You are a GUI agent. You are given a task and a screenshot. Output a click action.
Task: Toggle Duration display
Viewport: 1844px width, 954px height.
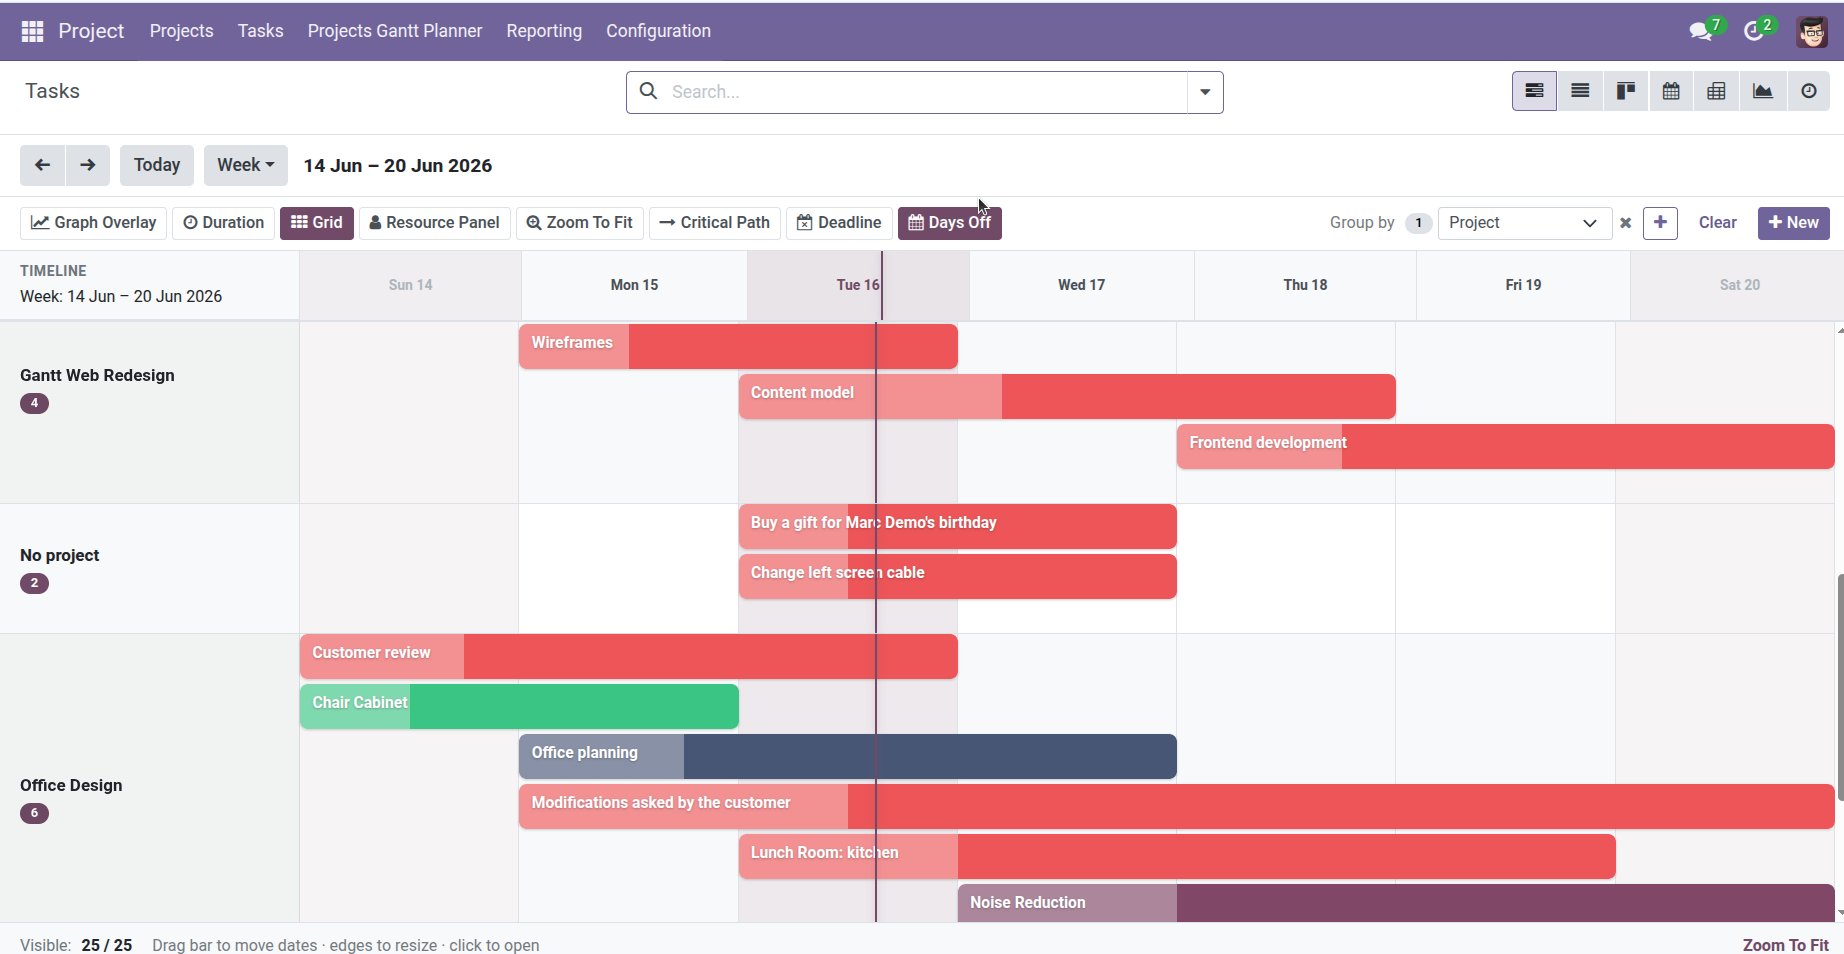click(224, 223)
